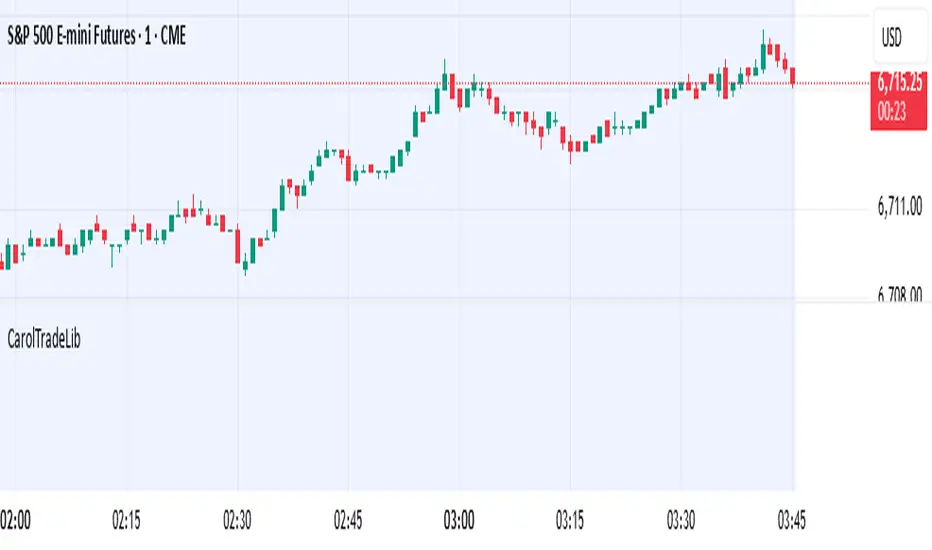
Task: Open the USD currency selector
Action: pos(890,40)
